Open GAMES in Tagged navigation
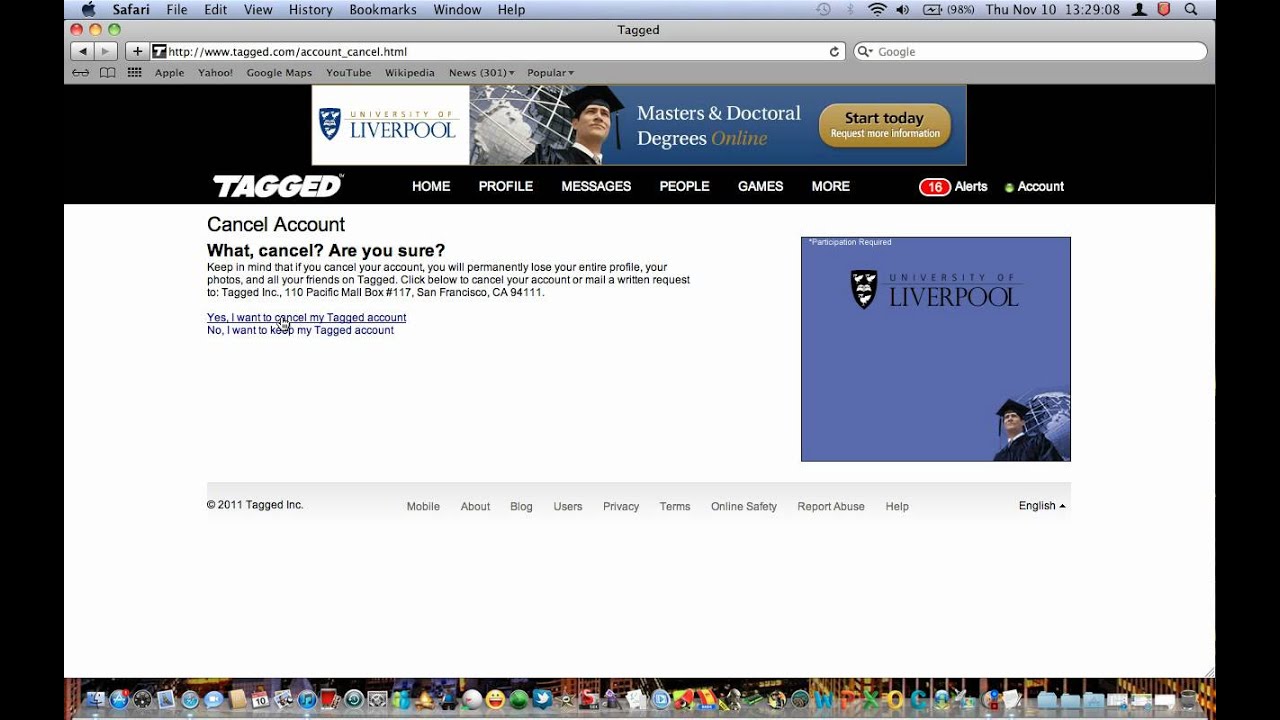The image size is (1280, 720). [760, 187]
